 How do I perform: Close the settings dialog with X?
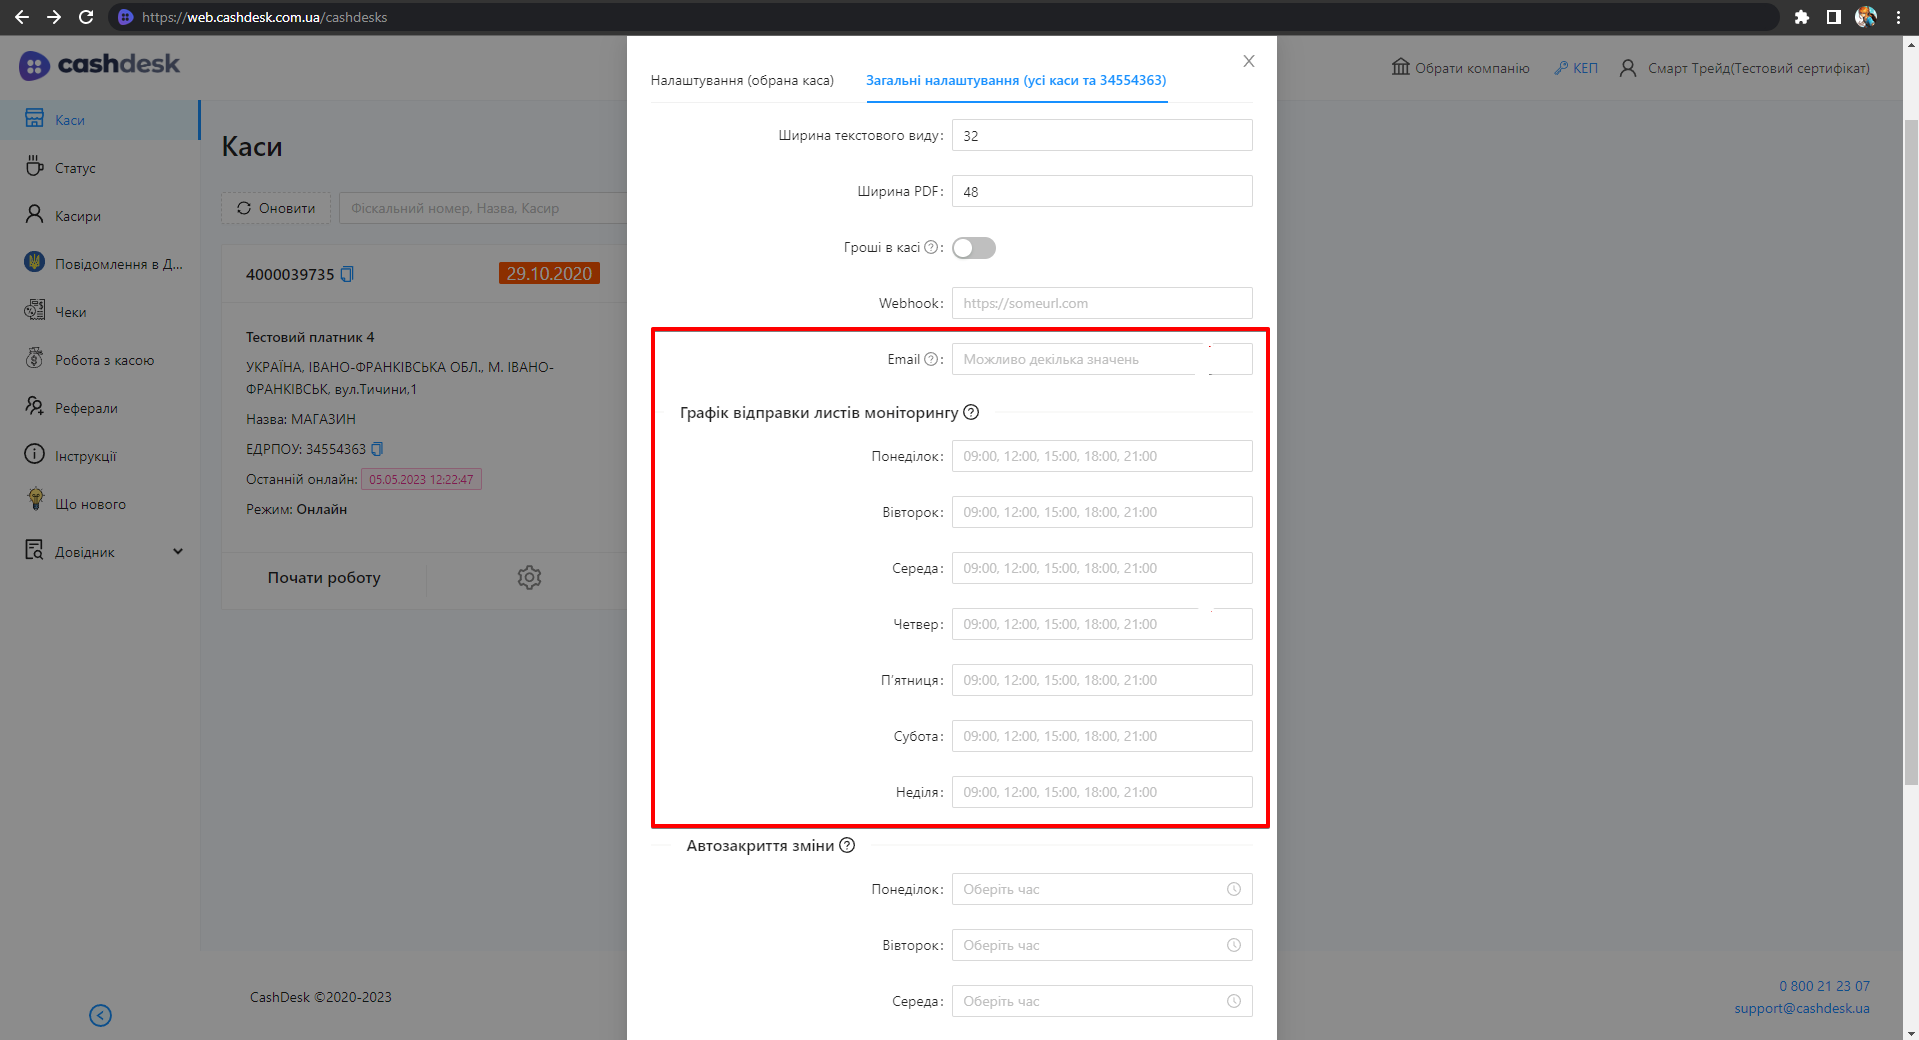(1248, 61)
